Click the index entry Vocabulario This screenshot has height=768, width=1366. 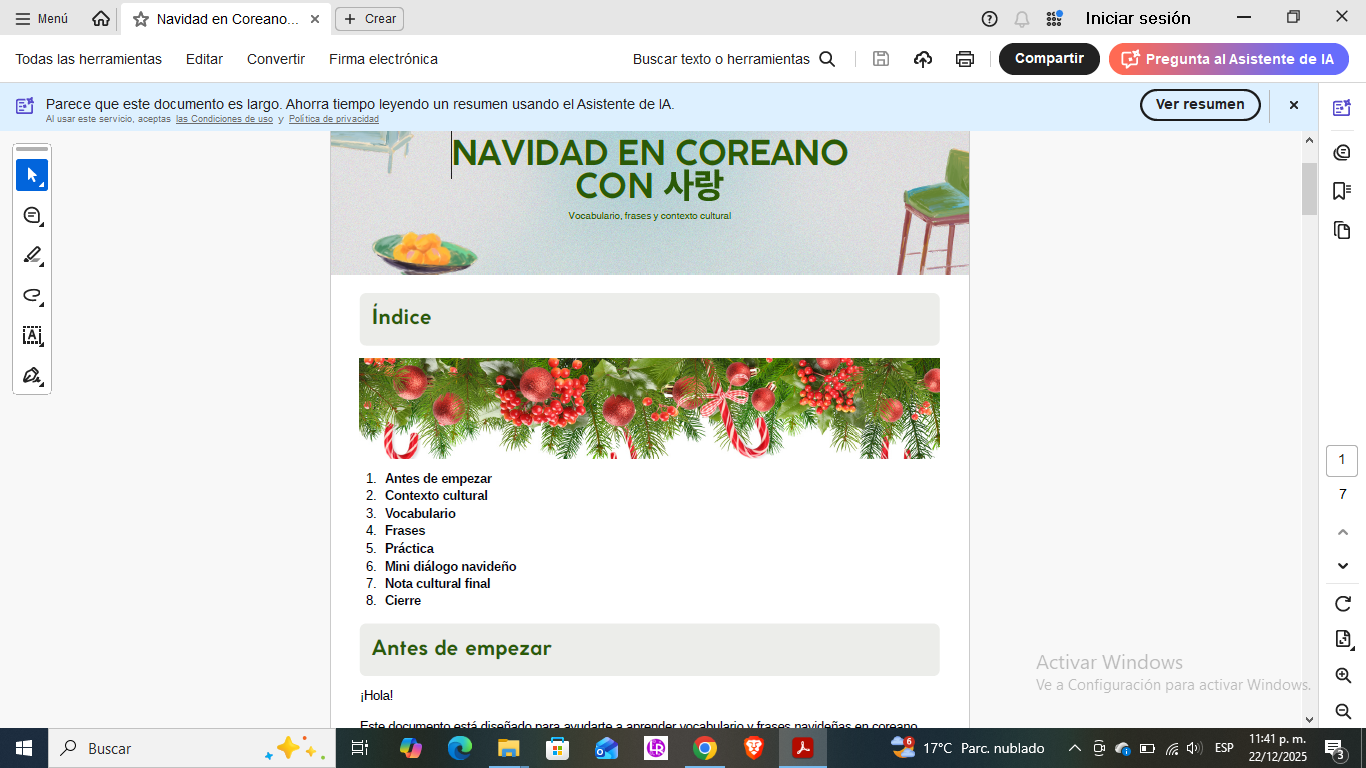click(420, 513)
